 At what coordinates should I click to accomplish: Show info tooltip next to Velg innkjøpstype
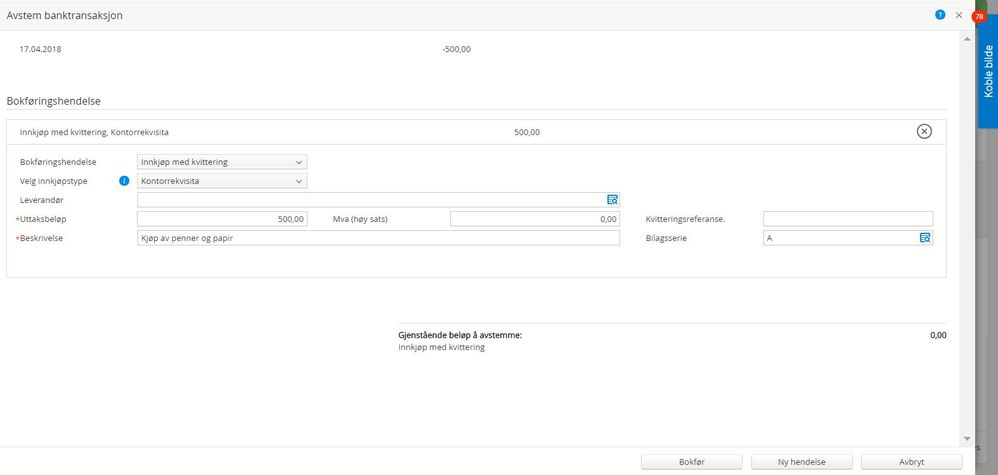[x=125, y=181]
